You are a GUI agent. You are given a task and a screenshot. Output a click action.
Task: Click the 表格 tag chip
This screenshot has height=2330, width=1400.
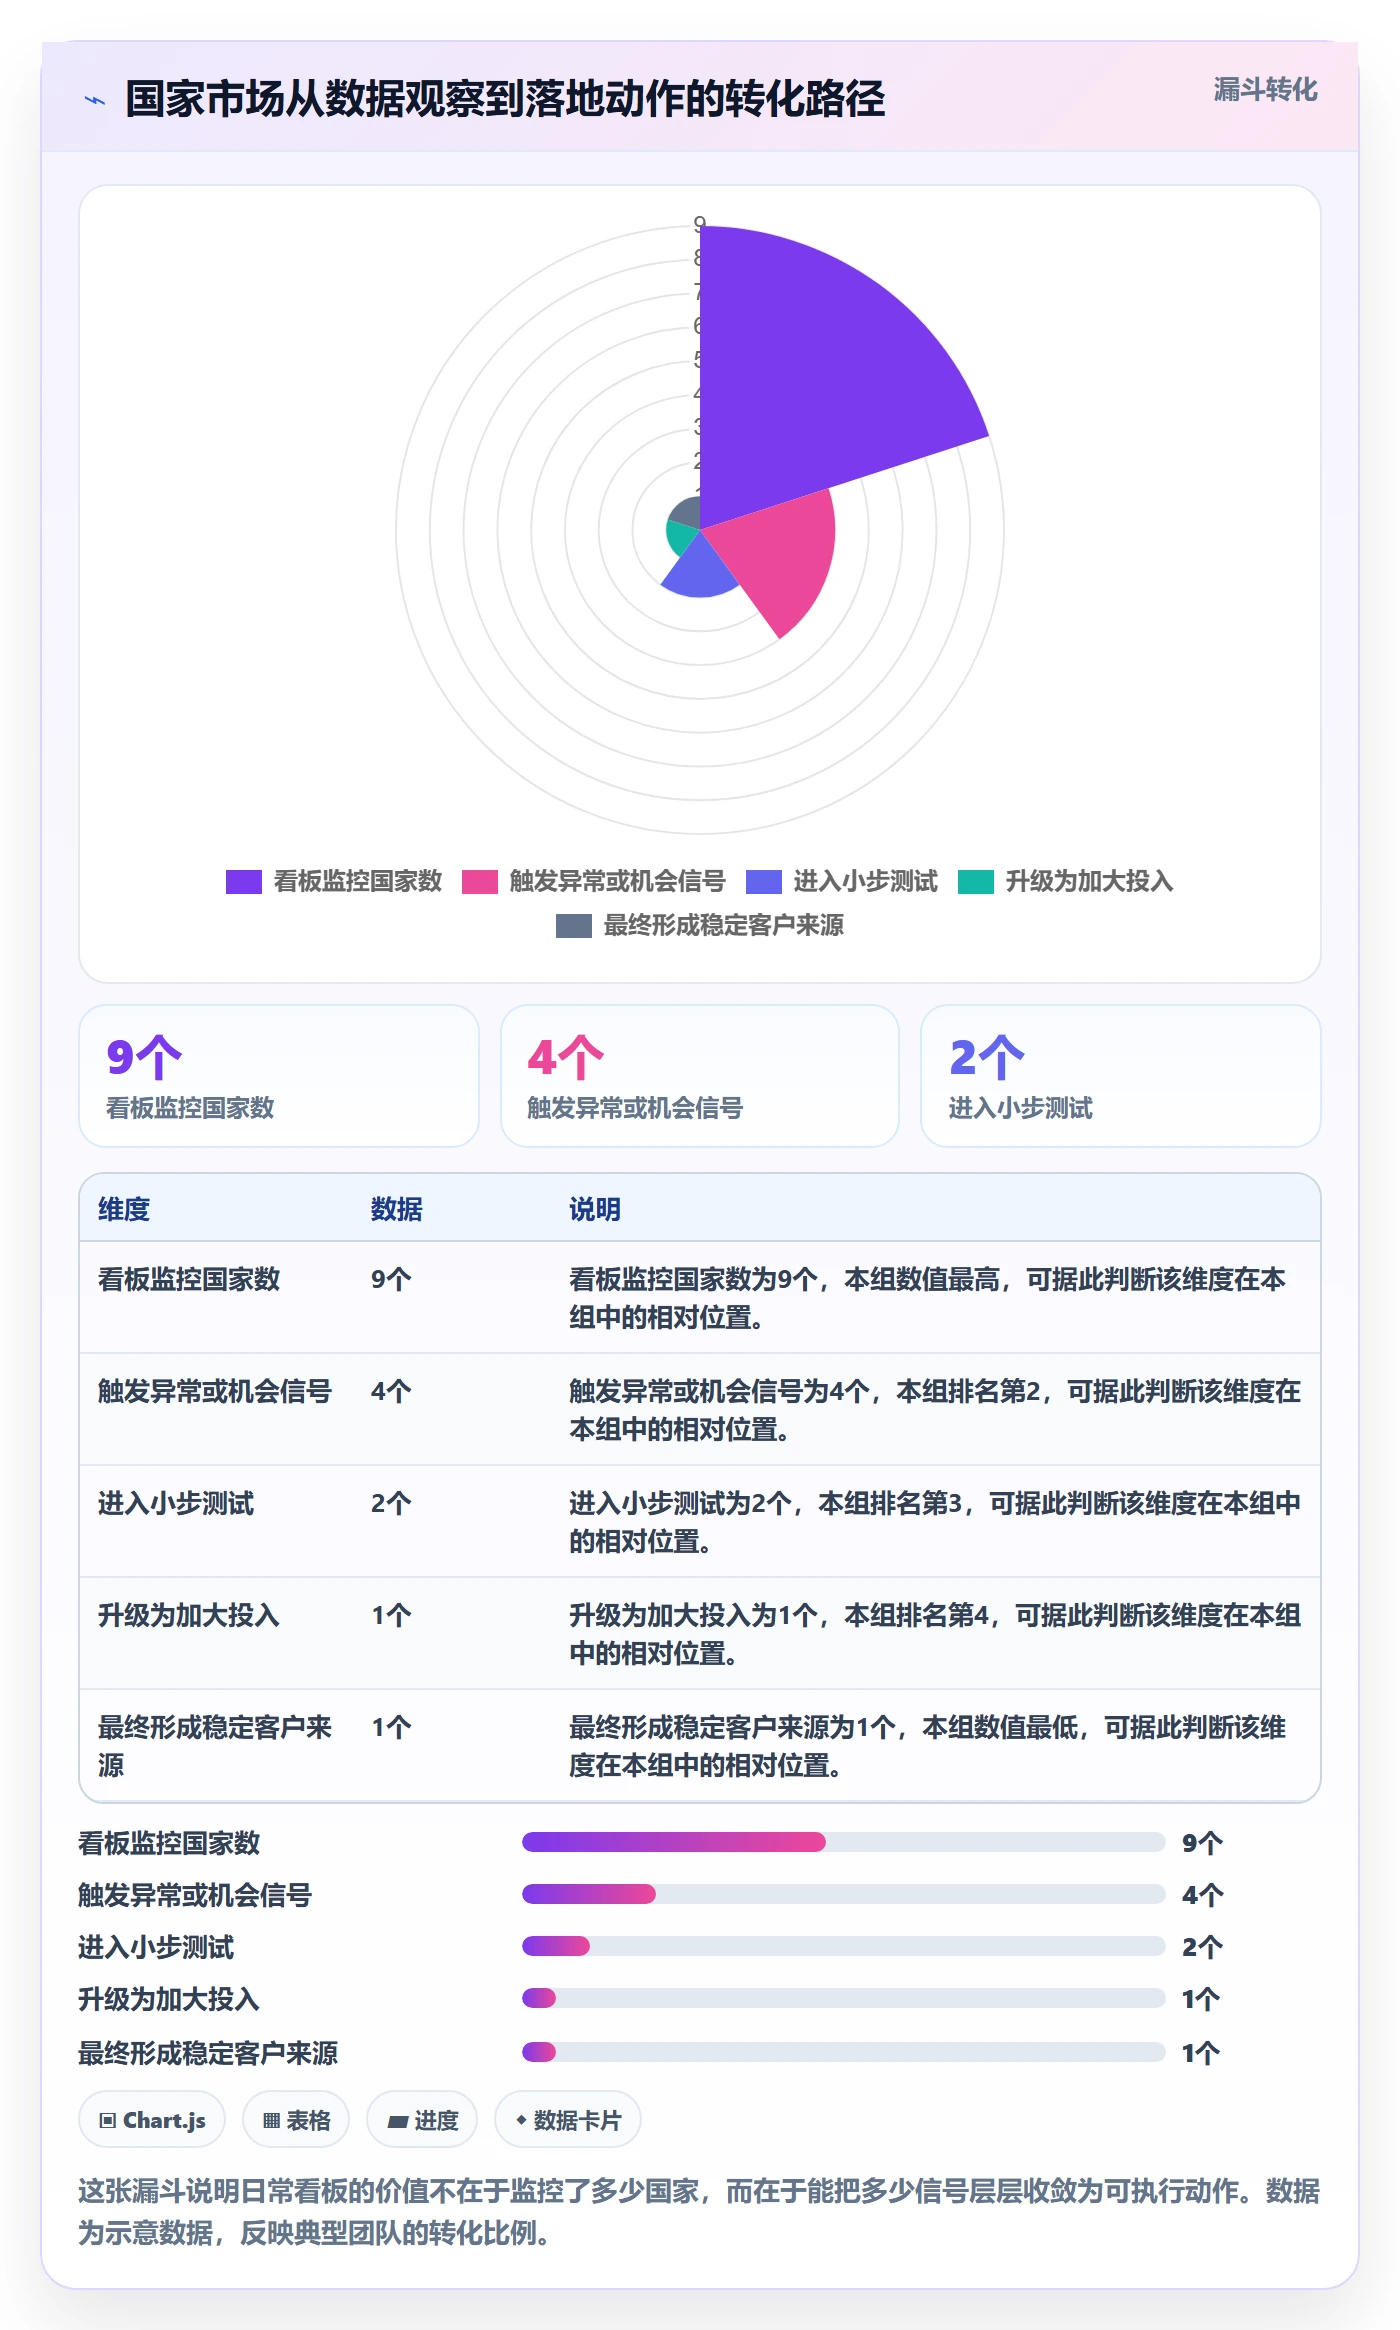point(296,2119)
